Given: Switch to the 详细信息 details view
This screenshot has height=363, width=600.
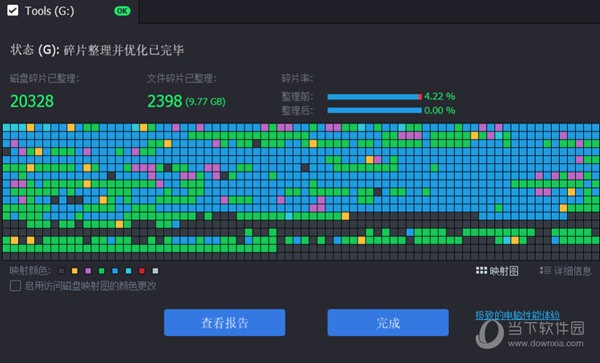Looking at the screenshot, I should (566, 271).
